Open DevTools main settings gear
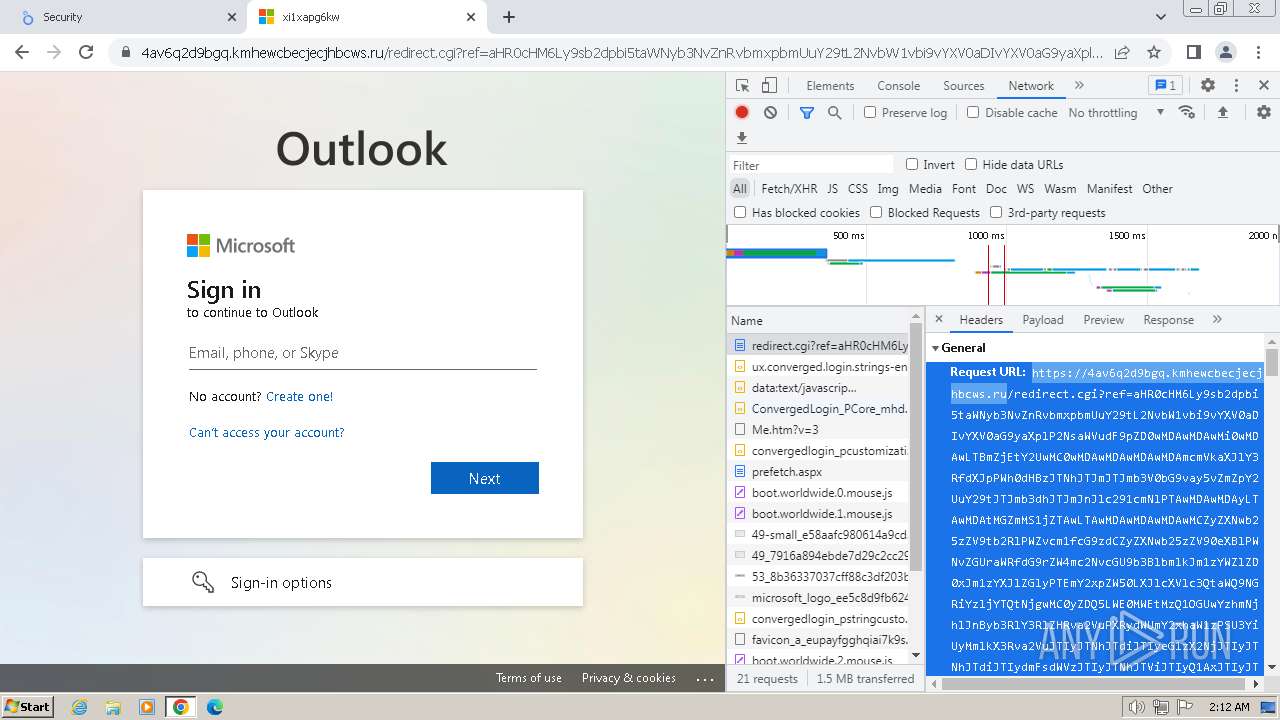This screenshot has height=720, width=1280. coord(1208,86)
